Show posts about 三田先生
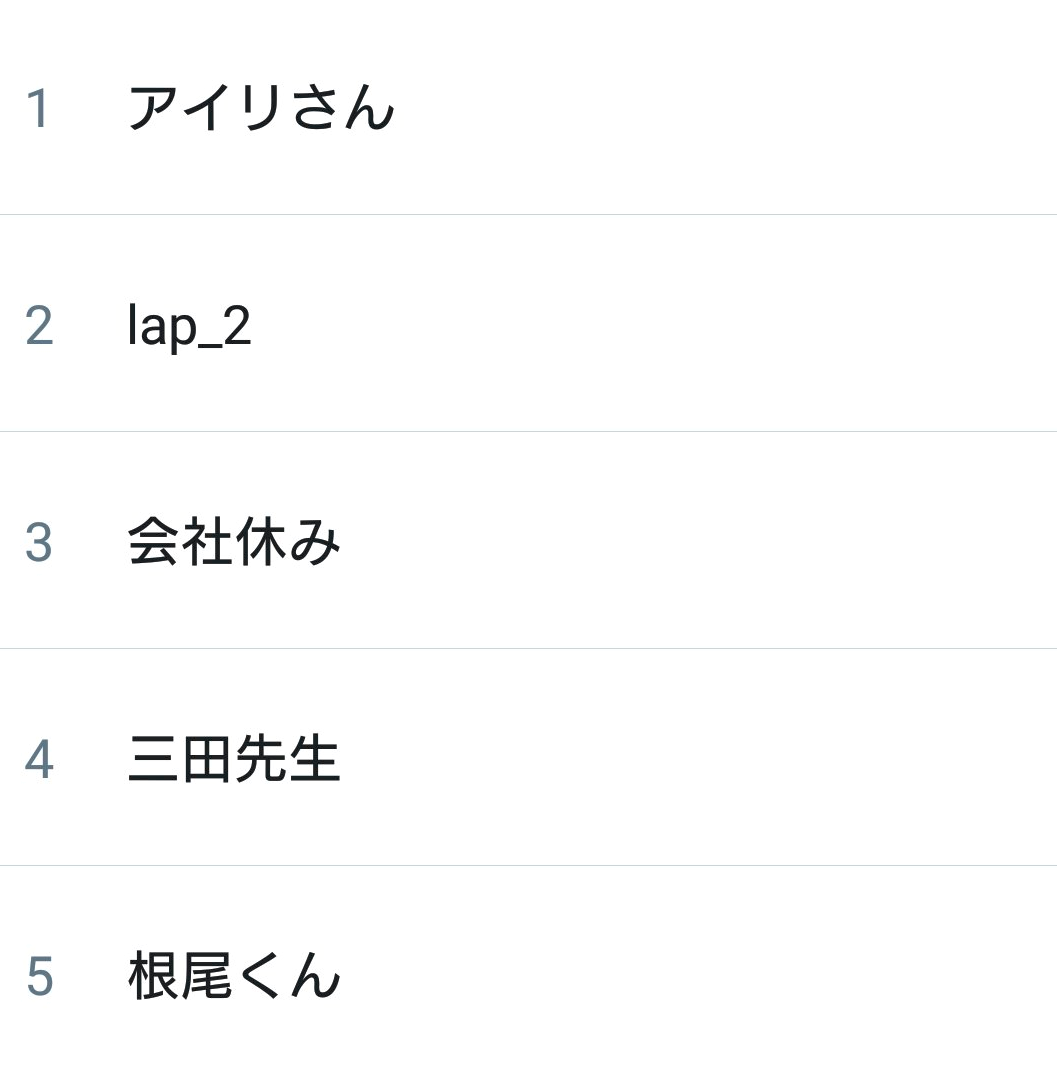This screenshot has height=1081, width=1057. (234, 759)
